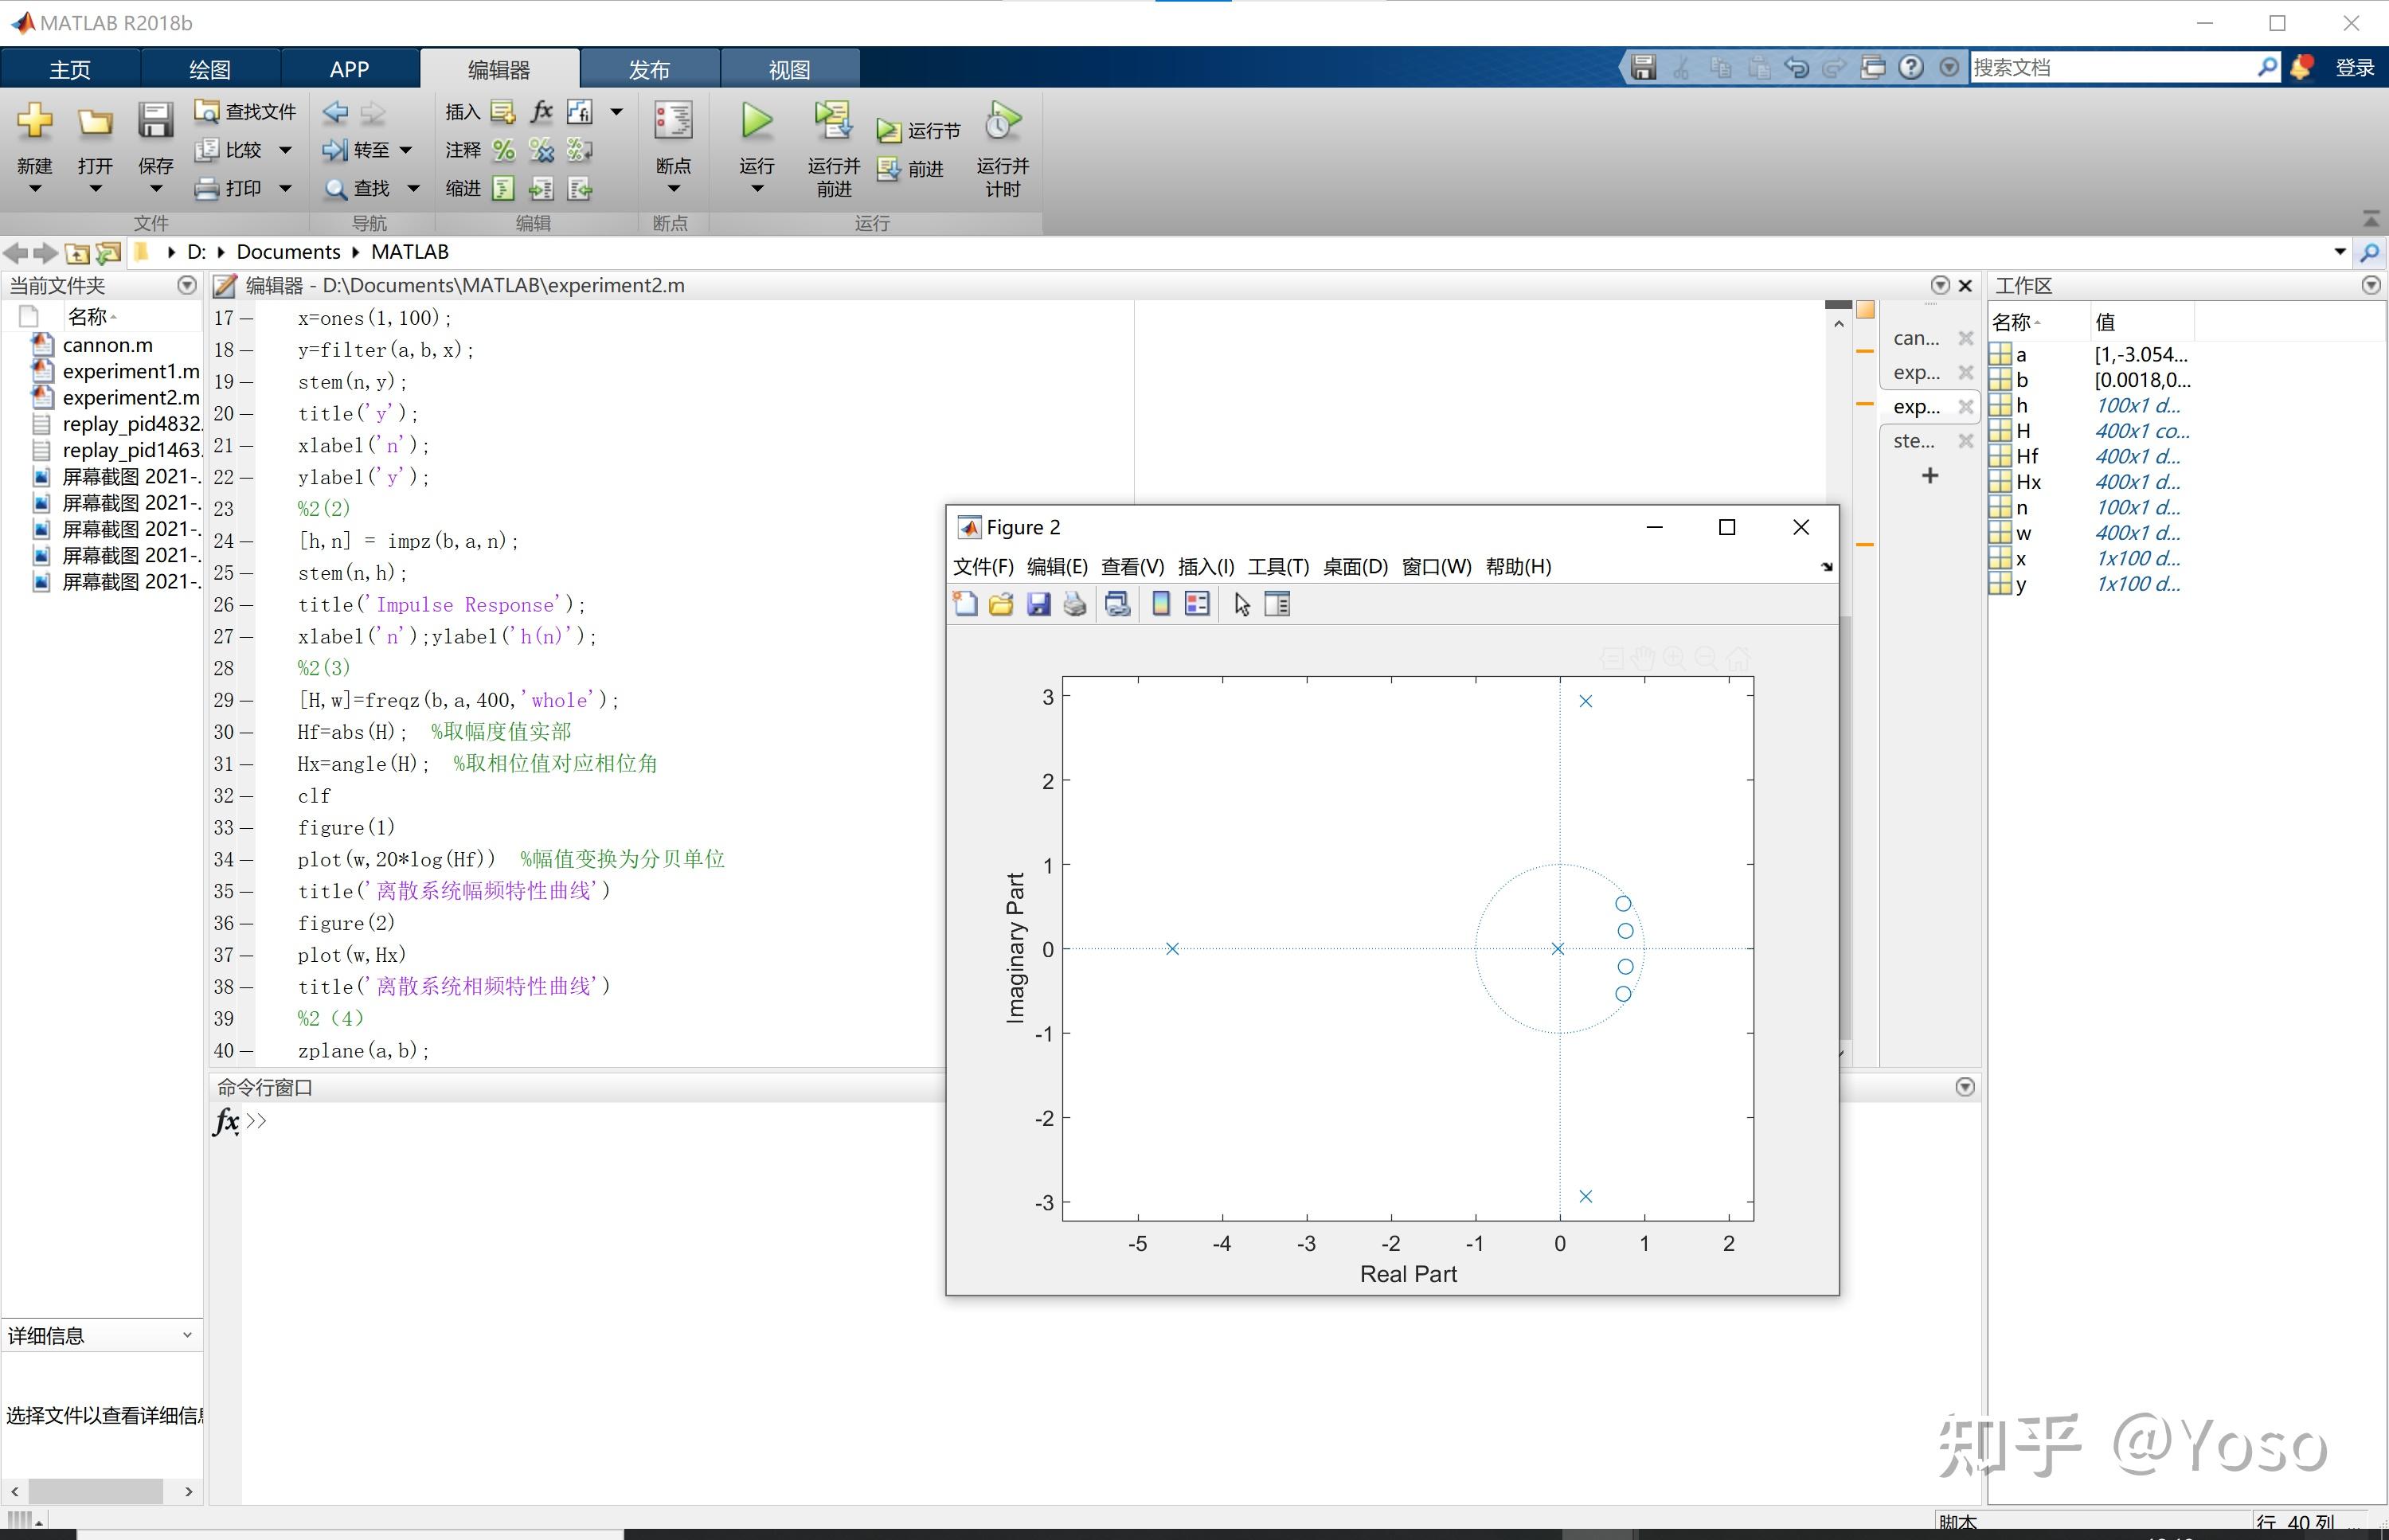
Task: Open the Workspace (工作区) panel actions menu
Action: tap(2370, 285)
